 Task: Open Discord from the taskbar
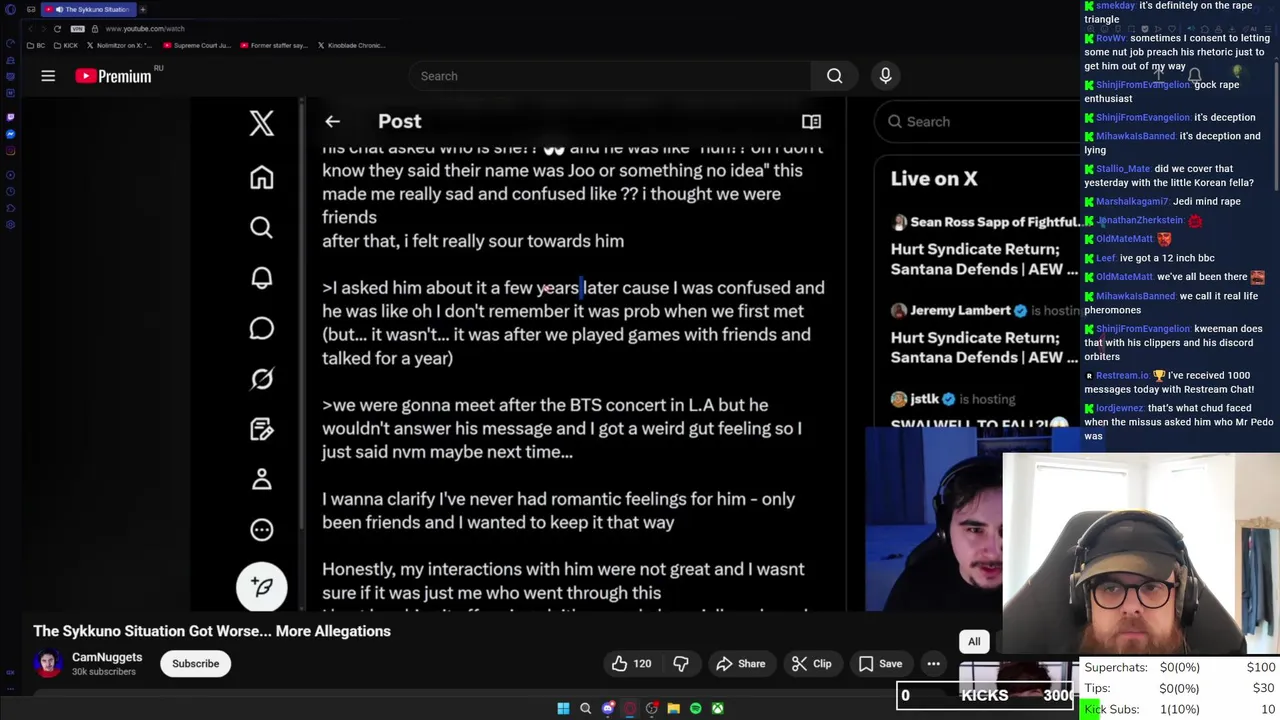tap(608, 709)
